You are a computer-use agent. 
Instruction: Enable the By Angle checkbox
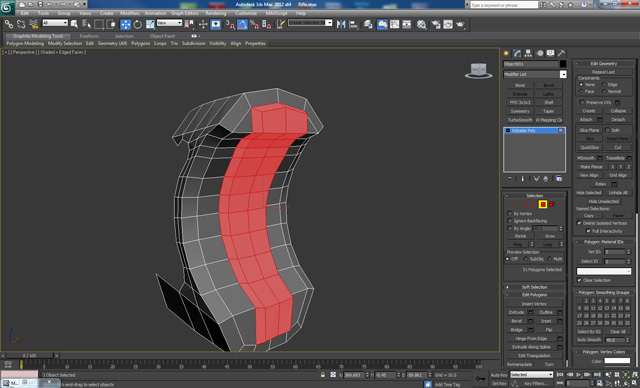510,228
